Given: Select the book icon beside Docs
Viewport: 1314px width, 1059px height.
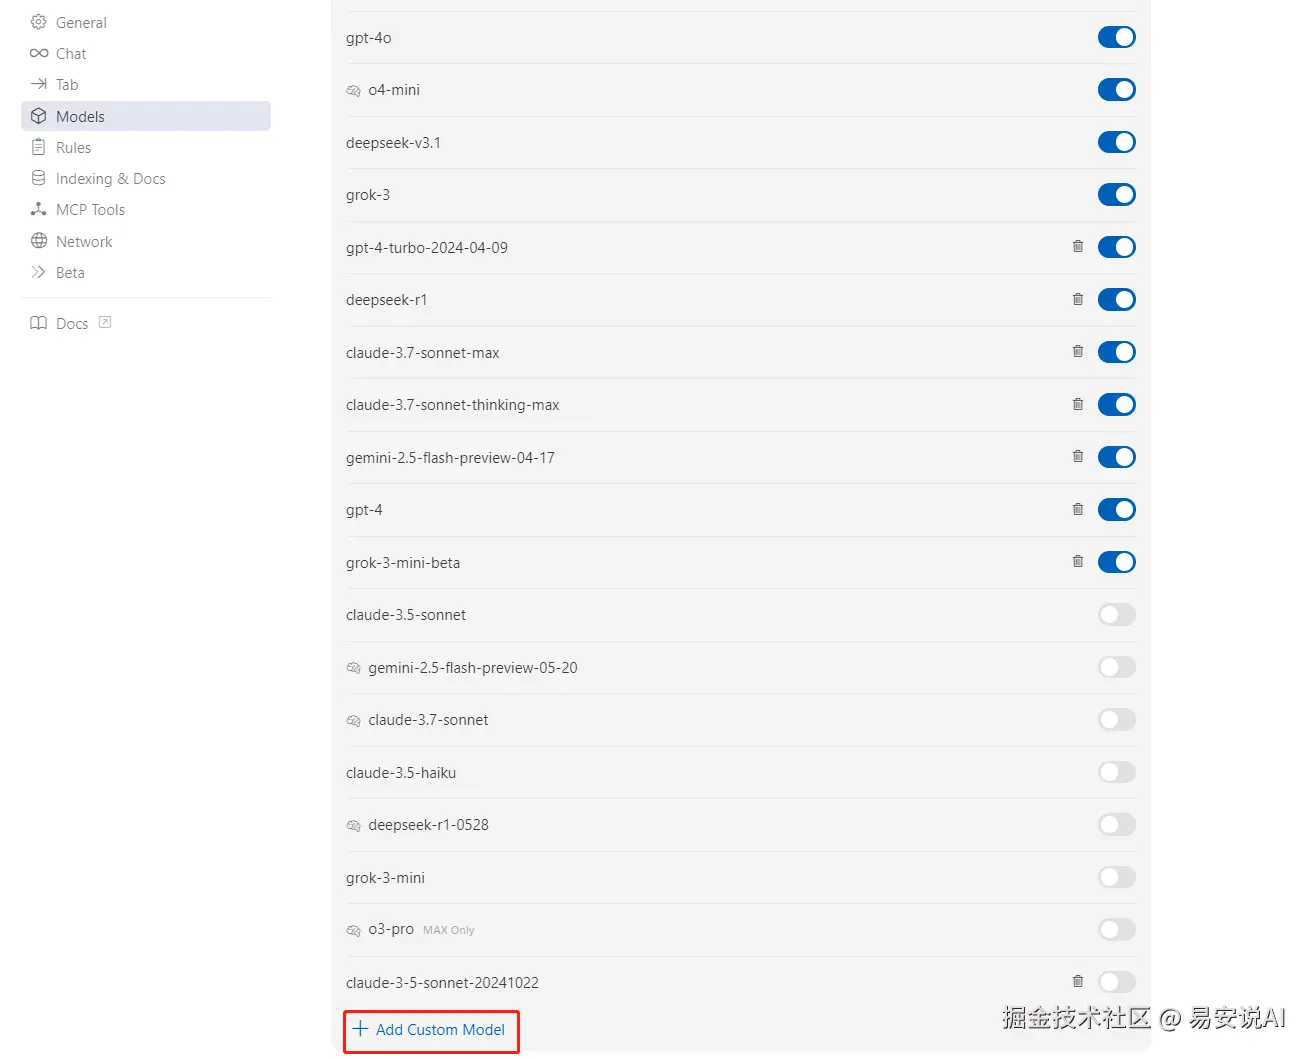Looking at the screenshot, I should [37, 323].
